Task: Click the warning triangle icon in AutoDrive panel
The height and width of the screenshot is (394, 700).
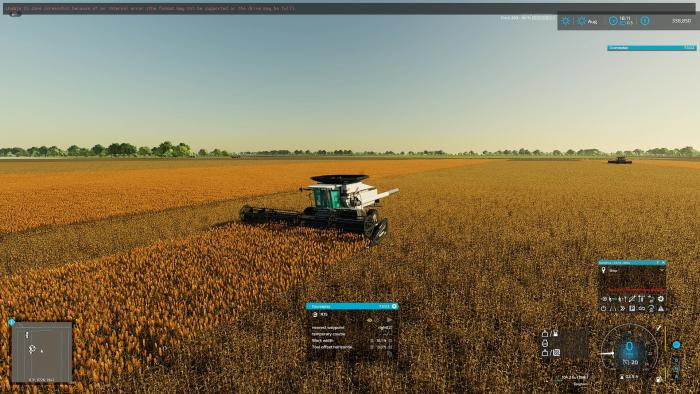Action: pos(661,309)
